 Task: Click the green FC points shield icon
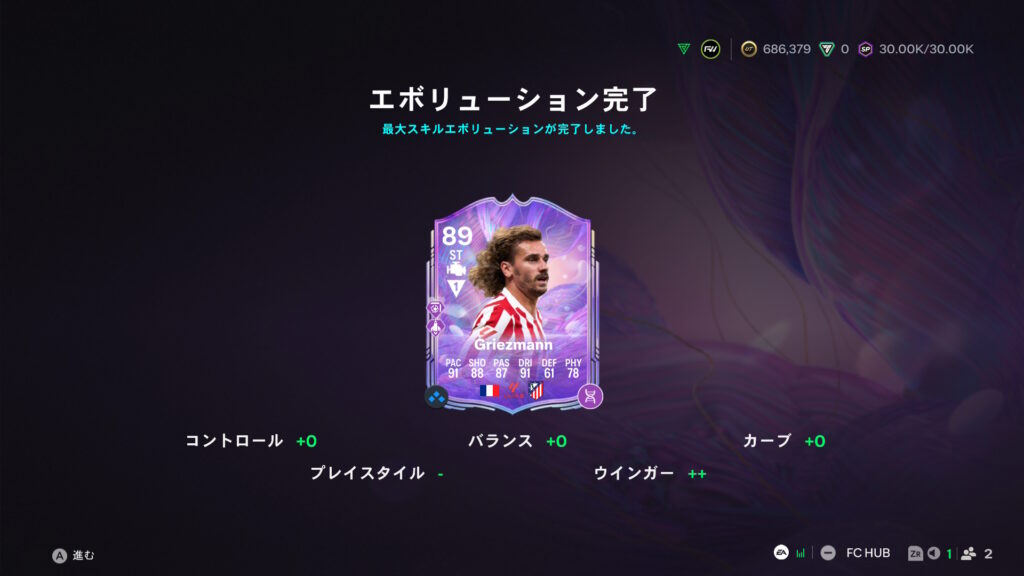click(x=826, y=49)
